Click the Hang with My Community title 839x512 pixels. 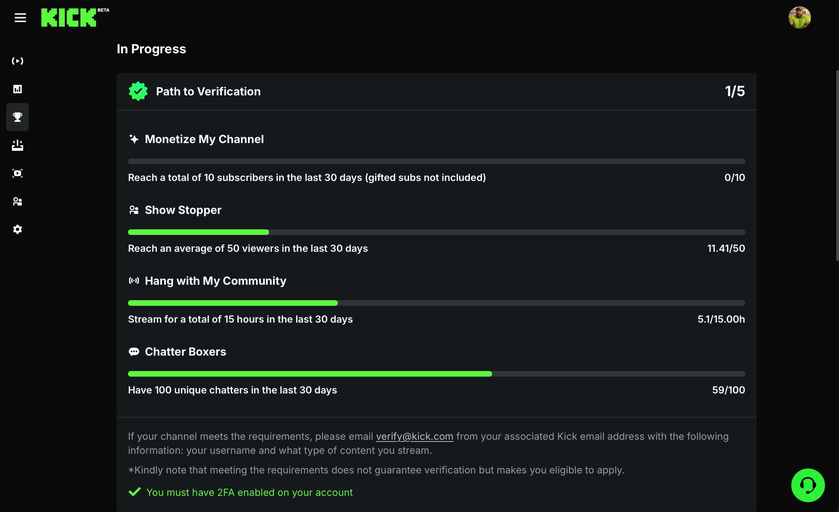point(215,281)
